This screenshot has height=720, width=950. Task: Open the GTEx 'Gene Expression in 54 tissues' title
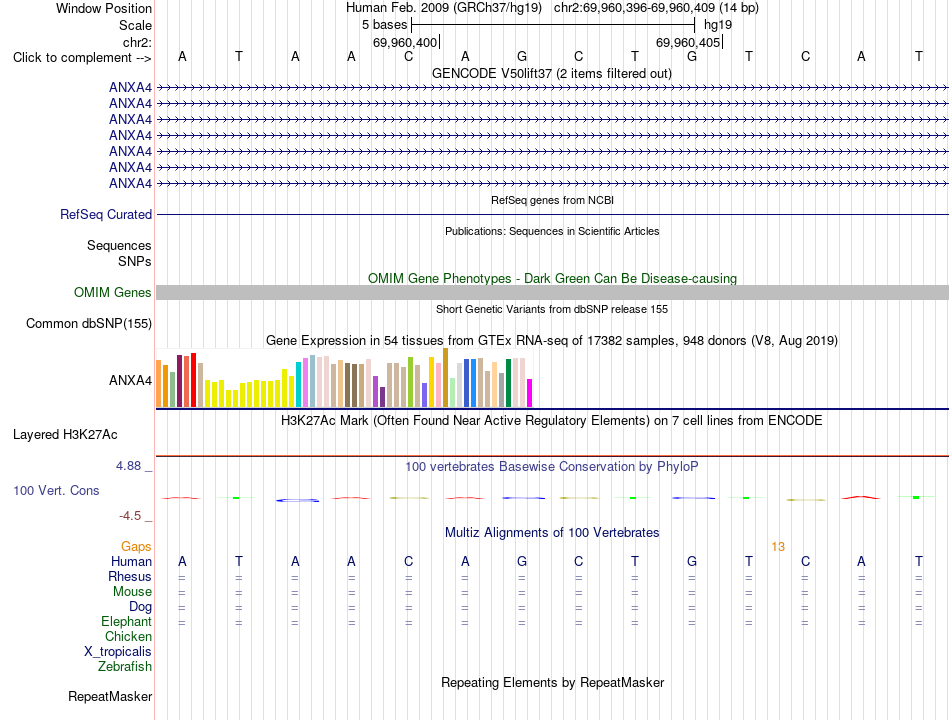click(x=552, y=341)
